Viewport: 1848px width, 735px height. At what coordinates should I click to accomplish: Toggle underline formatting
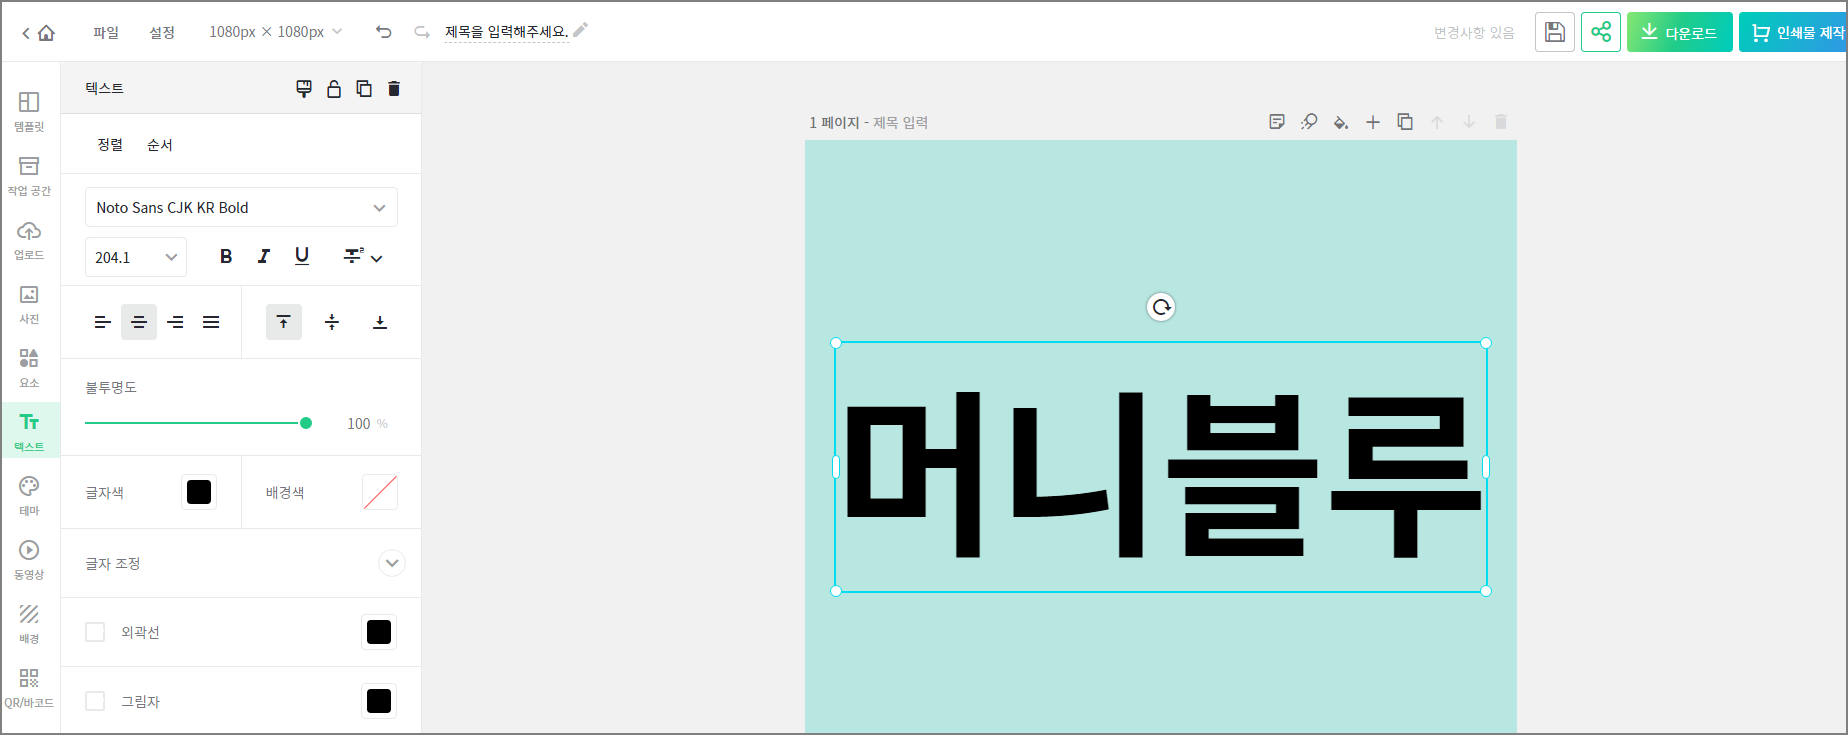tap(302, 256)
